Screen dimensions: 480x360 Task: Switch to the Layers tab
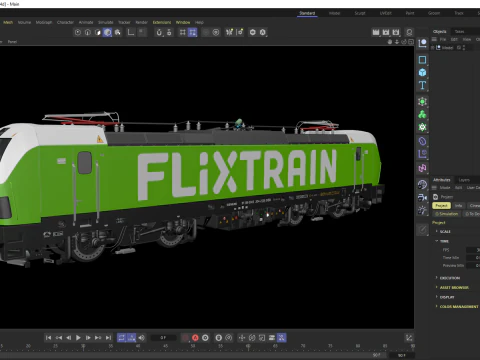pos(464,180)
